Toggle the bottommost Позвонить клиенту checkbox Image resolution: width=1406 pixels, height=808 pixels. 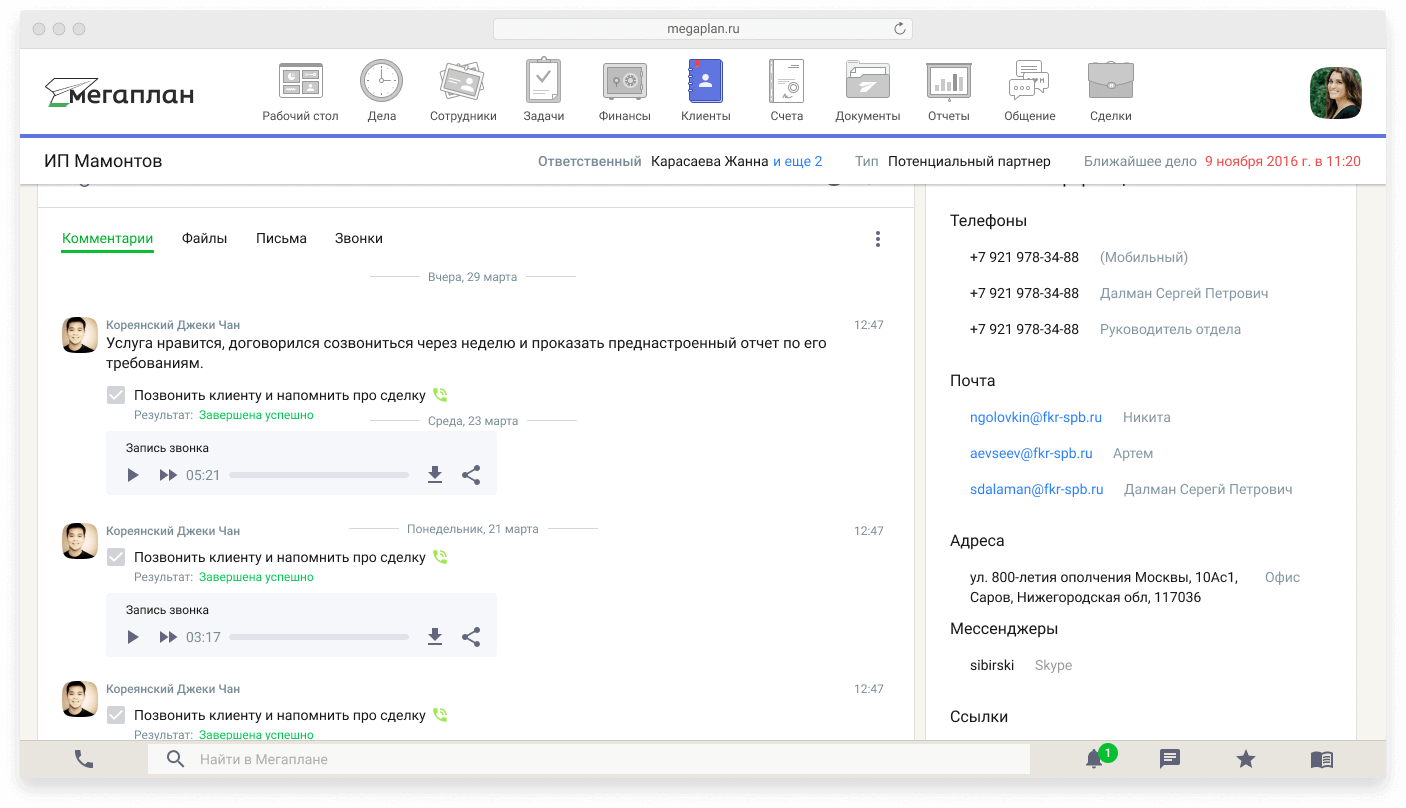pos(116,715)
